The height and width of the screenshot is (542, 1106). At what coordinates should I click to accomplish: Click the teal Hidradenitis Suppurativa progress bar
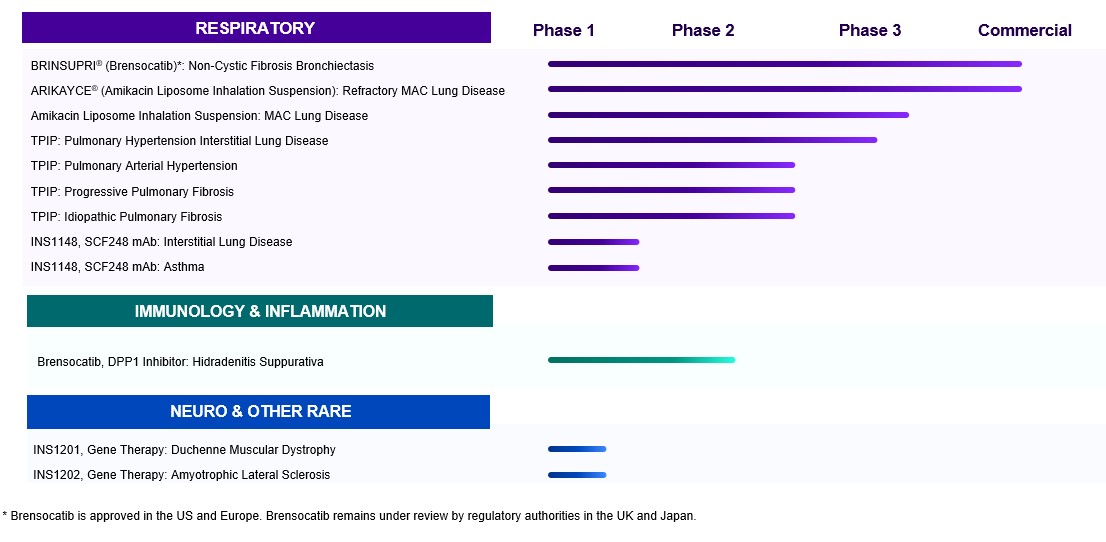(641, 360)
